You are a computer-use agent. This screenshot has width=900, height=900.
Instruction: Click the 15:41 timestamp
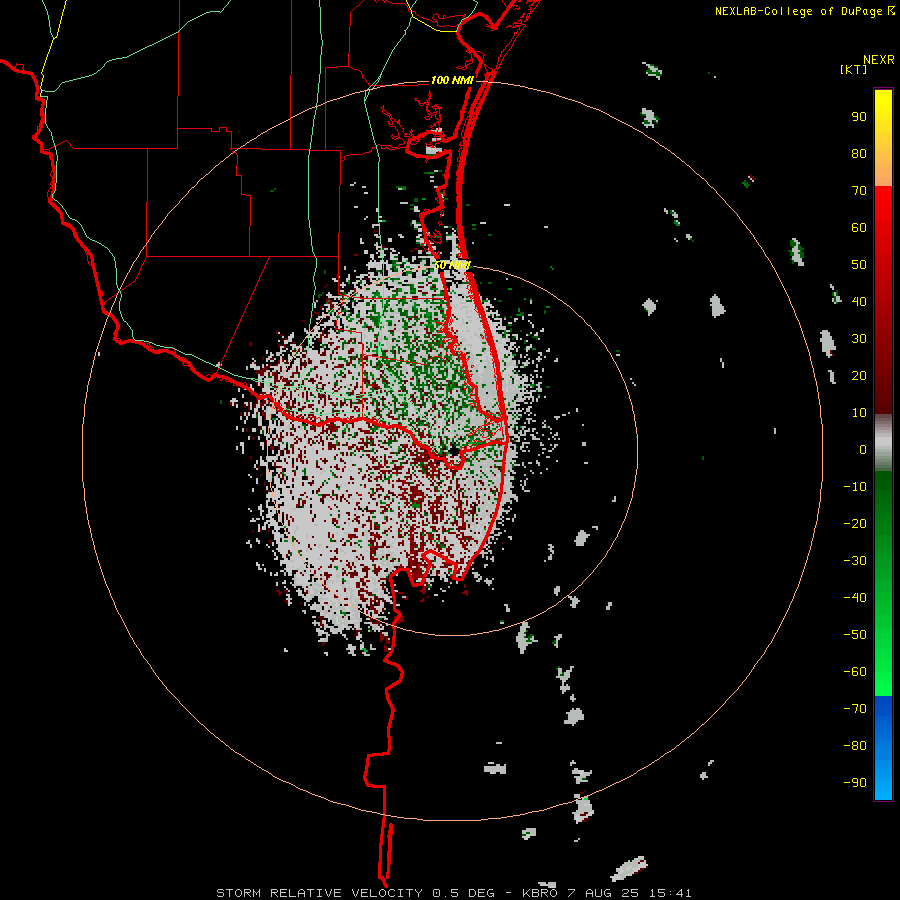pyautogui.click(x=670, y=893)
